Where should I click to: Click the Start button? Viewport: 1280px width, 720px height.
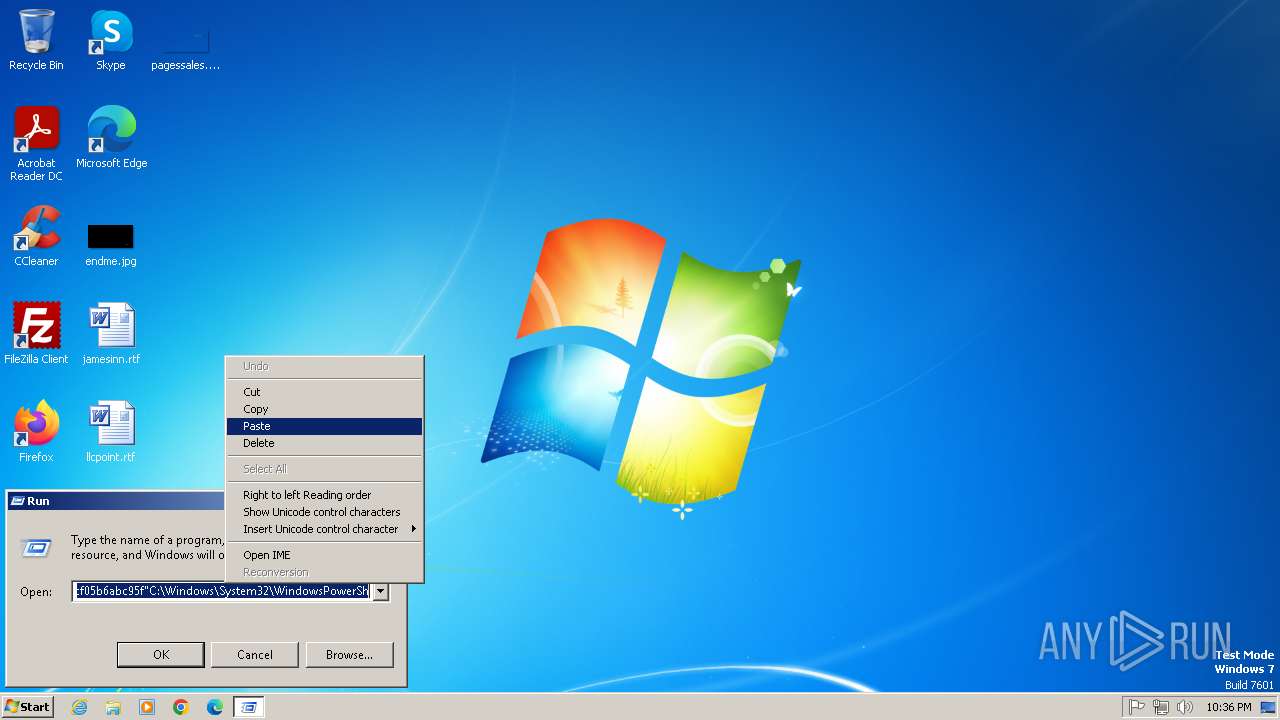(x=27, y=707)
